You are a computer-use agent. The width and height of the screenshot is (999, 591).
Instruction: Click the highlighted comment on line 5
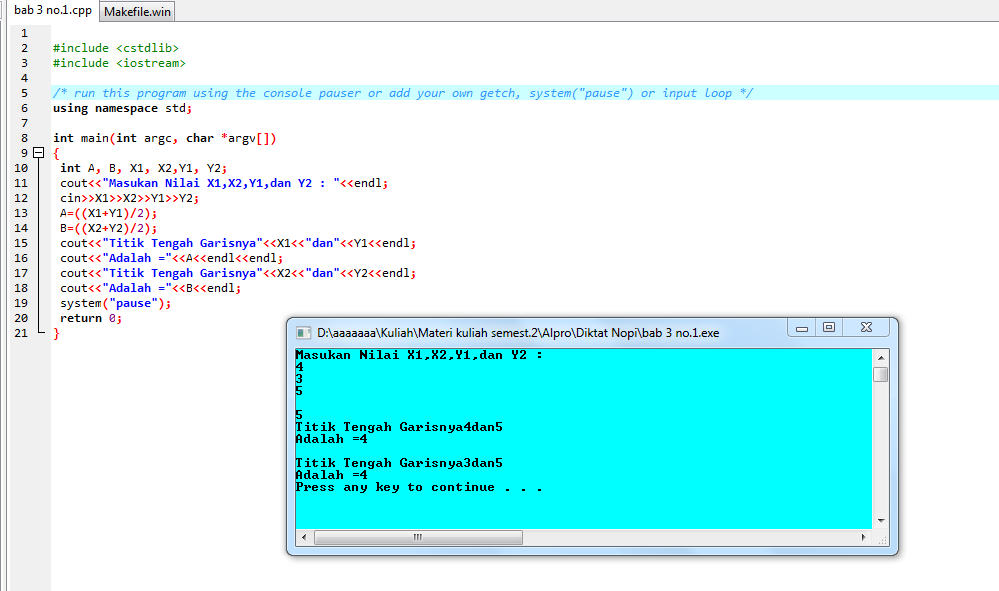pyautogui.click(x=403, y=93)
